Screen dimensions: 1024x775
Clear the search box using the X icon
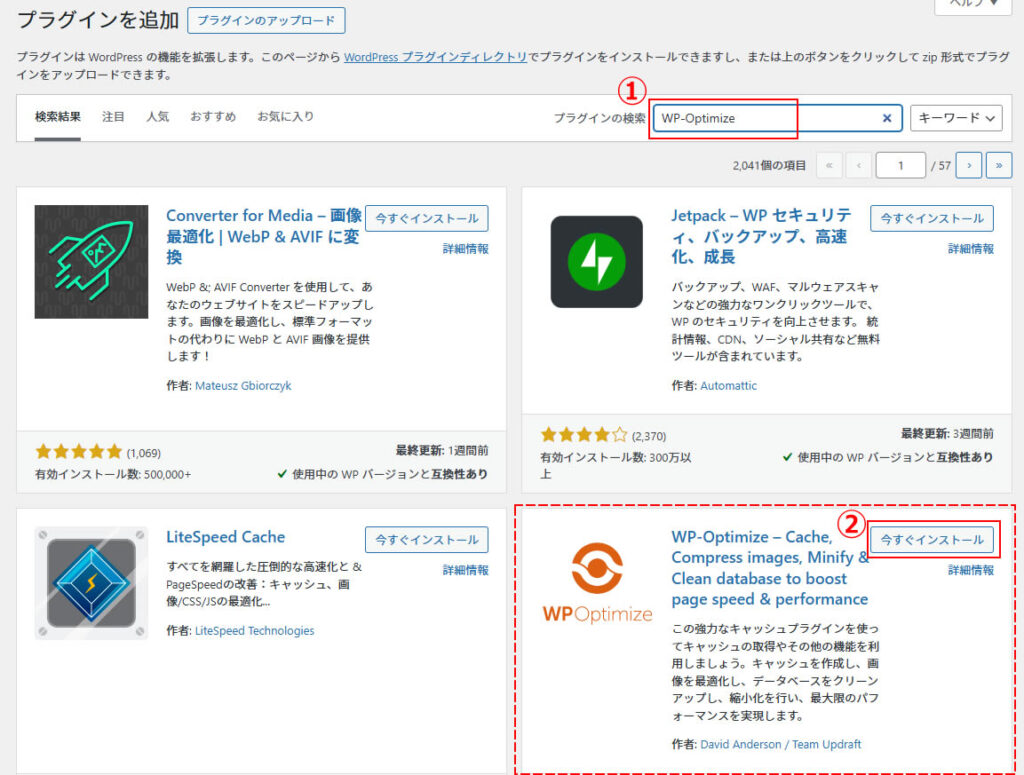(x=886, y=118)
